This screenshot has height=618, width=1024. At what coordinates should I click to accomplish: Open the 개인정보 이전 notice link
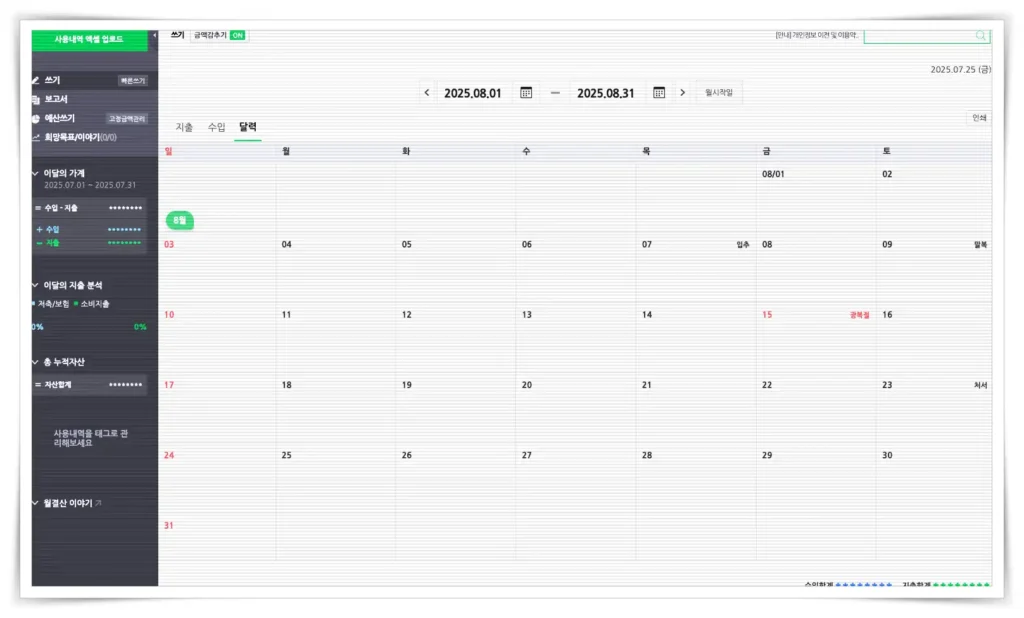point(816,35)
